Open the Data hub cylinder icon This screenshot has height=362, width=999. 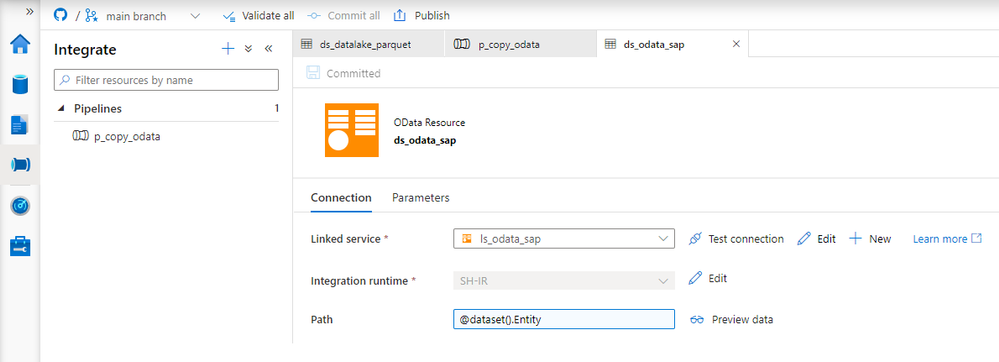[20, 85]
